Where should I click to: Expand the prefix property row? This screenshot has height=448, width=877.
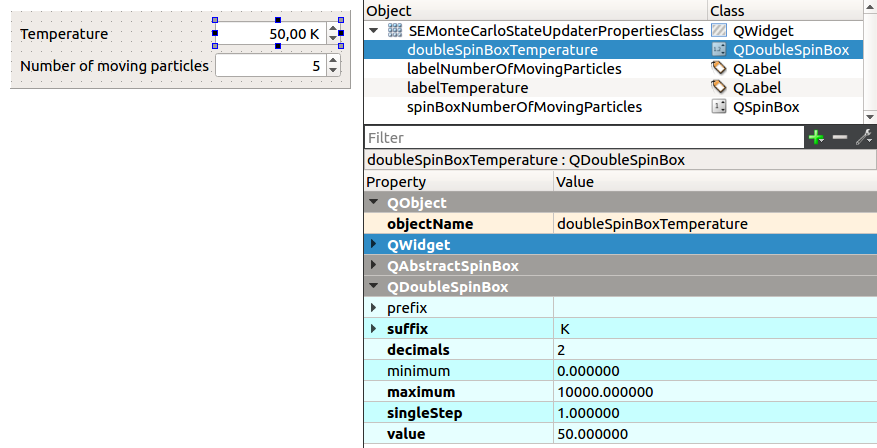[x=374, y=308]
